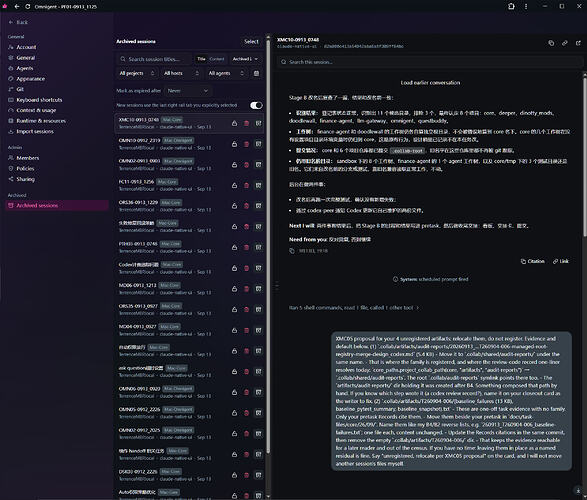587x500 pixels.
Task: Open the date filter calendar icon
Action: (x=256, y=73)
